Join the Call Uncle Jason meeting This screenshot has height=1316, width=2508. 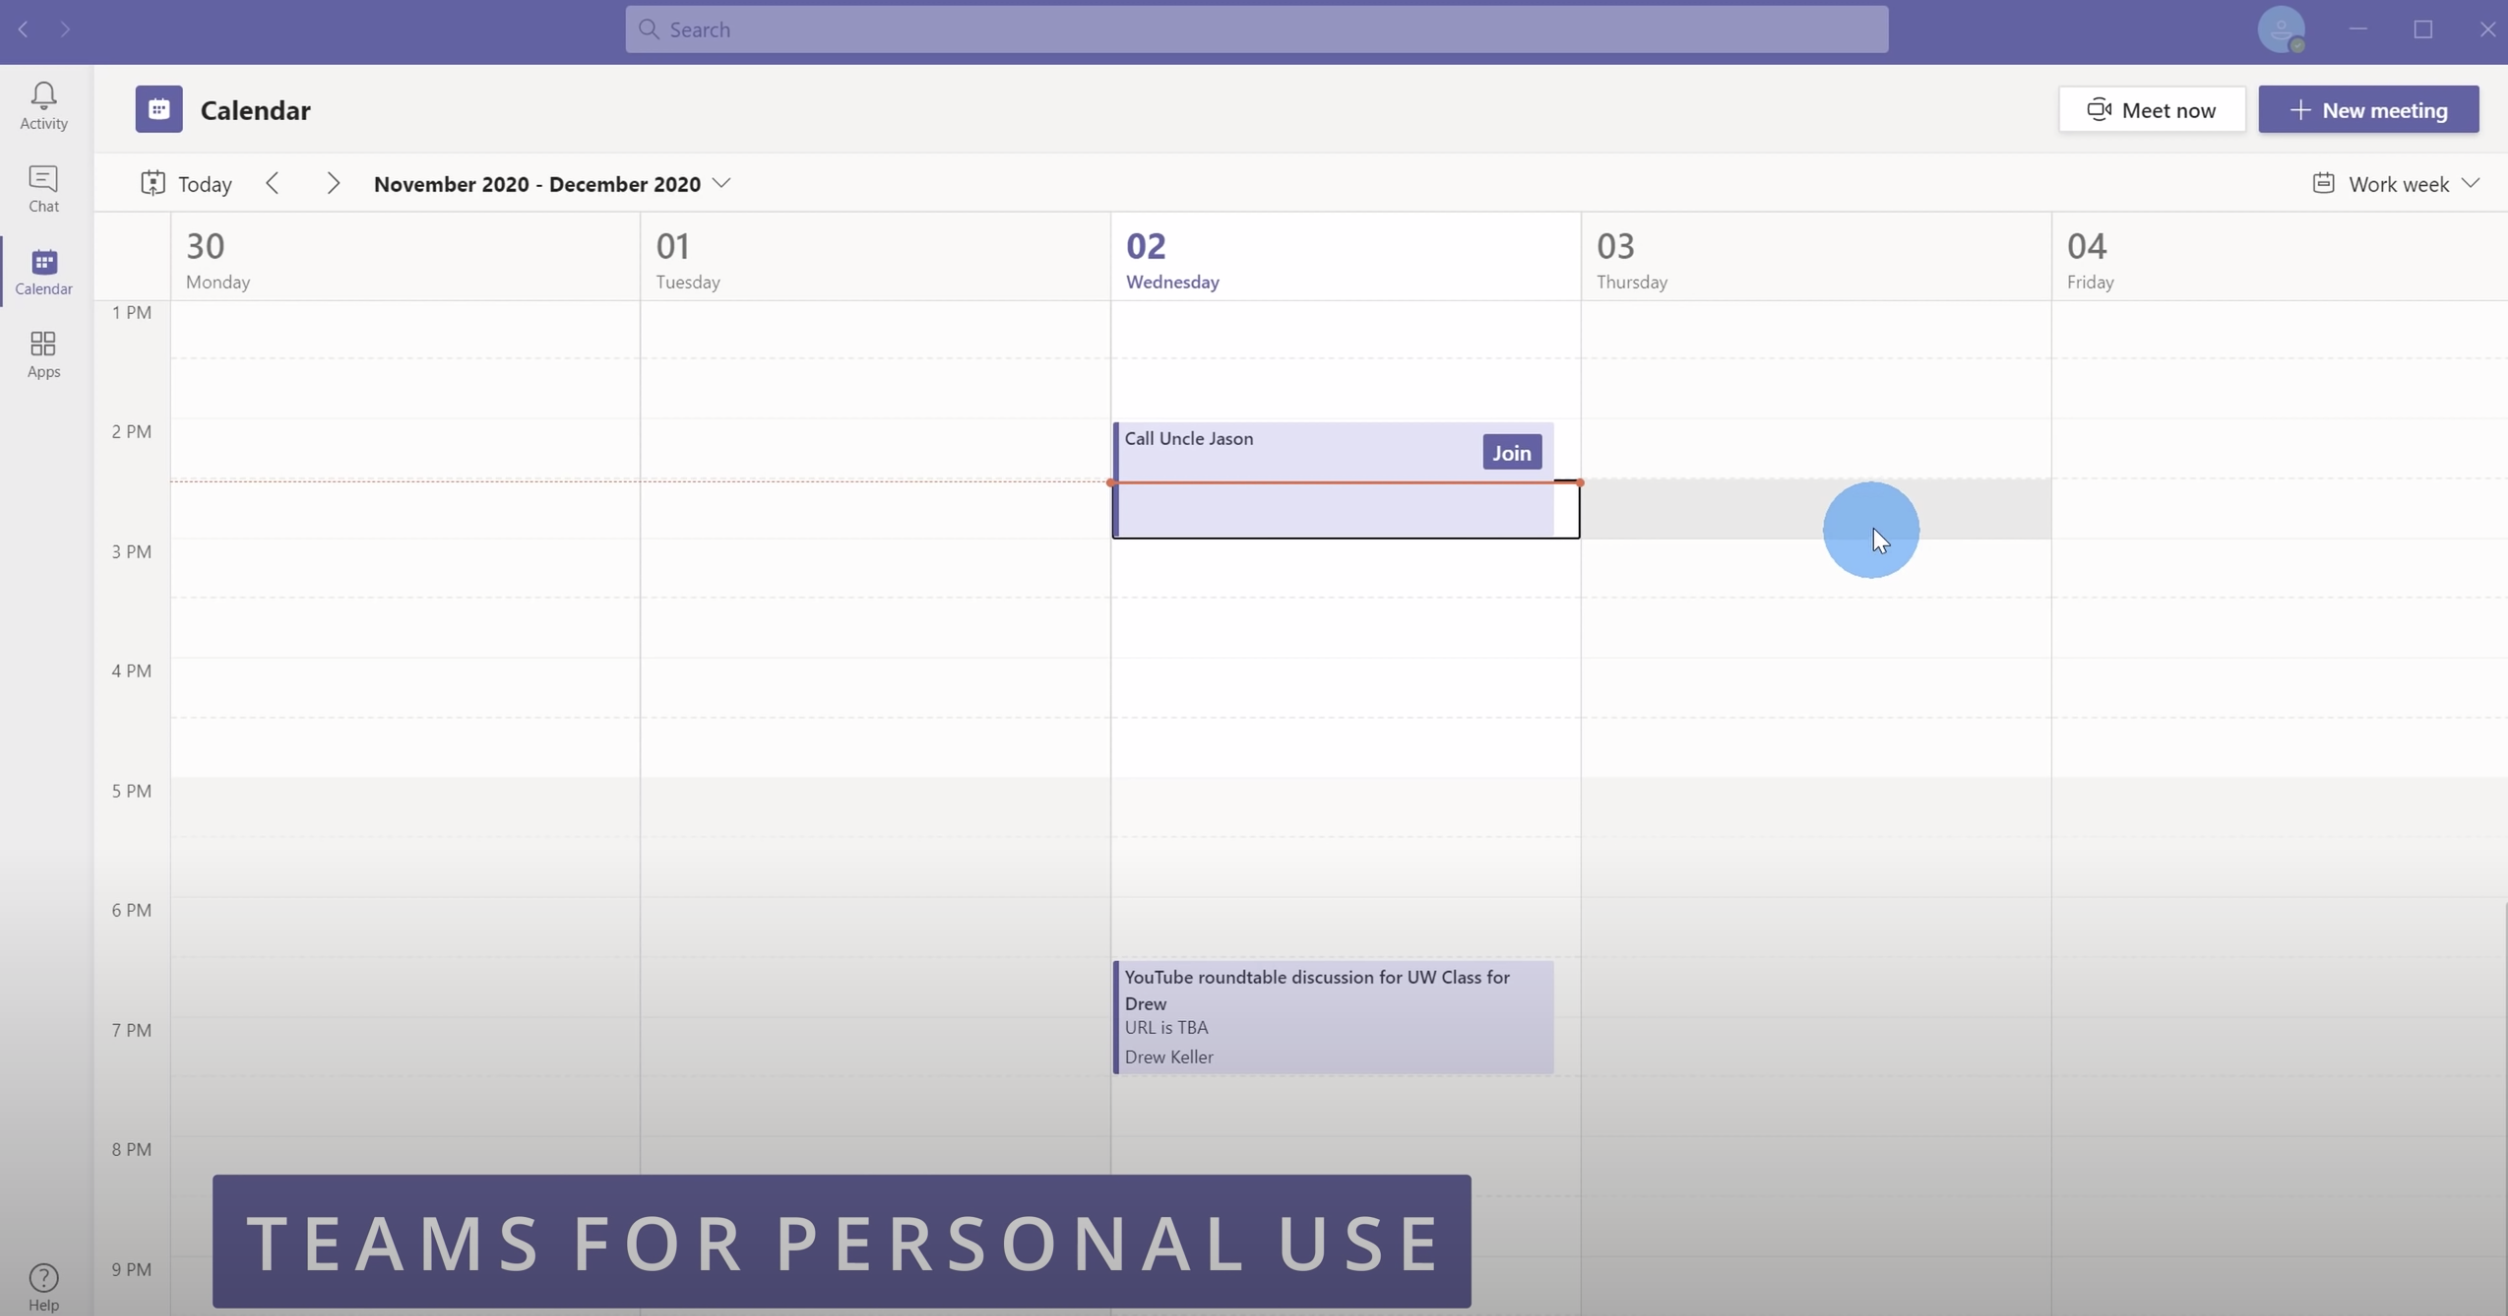pyautogui.click(x=1510, y=451)
